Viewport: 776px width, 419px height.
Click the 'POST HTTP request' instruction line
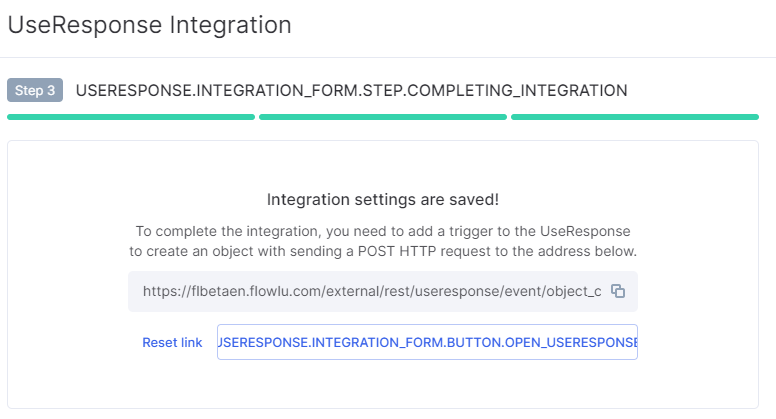[x=383, y=251]
